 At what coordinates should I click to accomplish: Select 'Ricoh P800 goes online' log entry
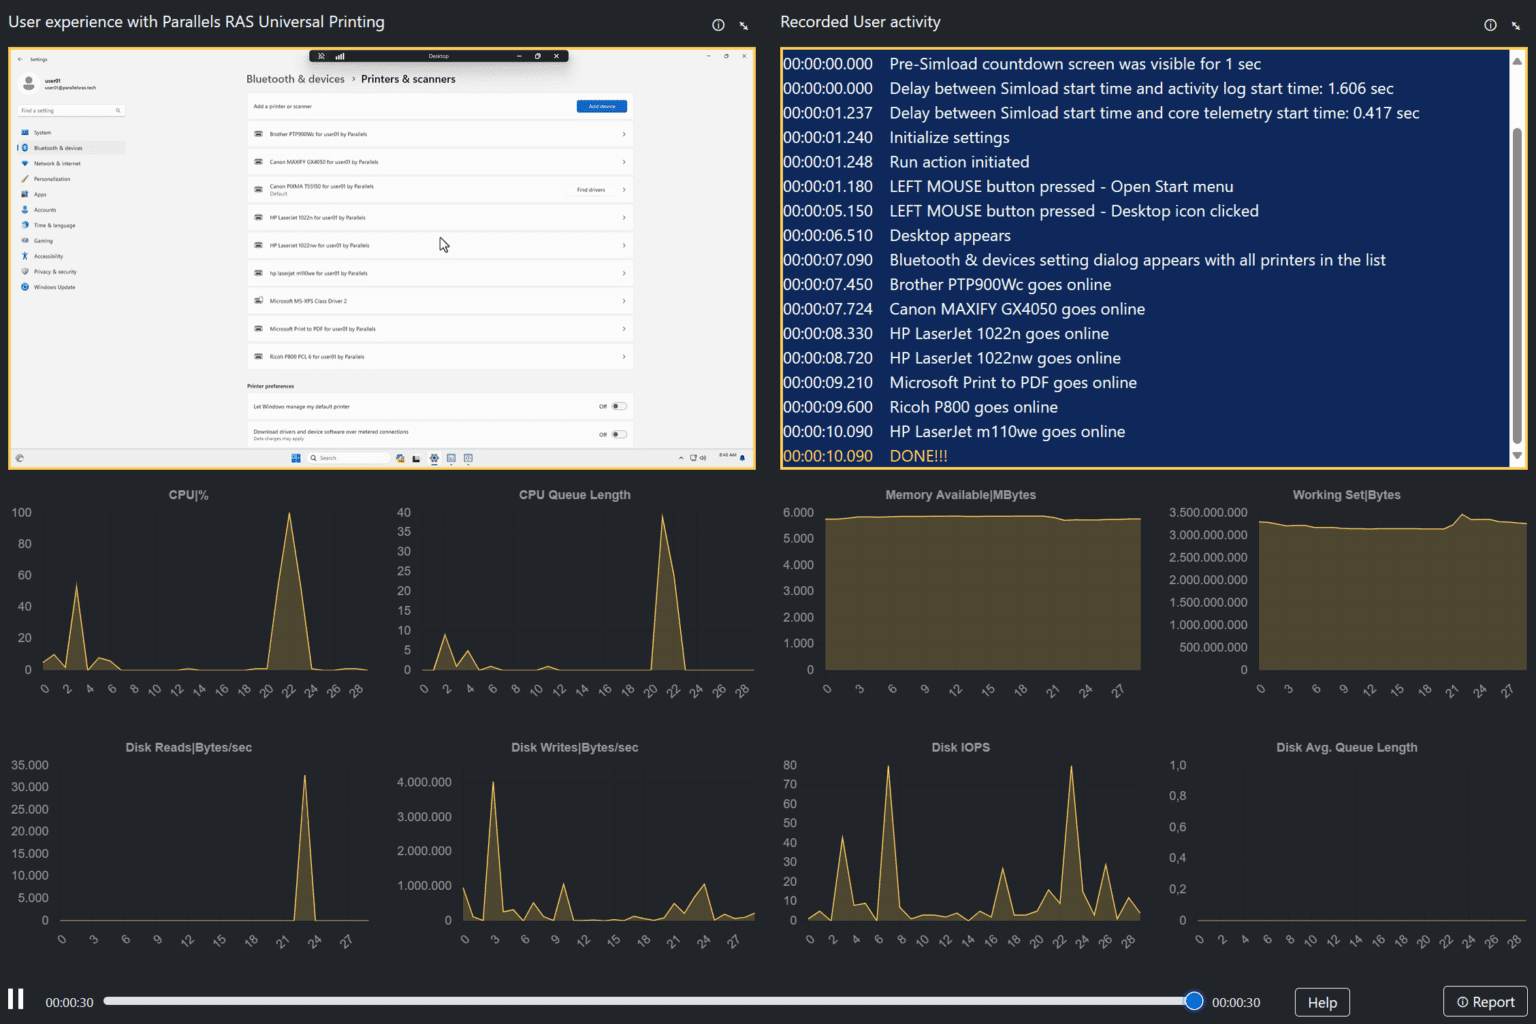click(x=974, y=407)
